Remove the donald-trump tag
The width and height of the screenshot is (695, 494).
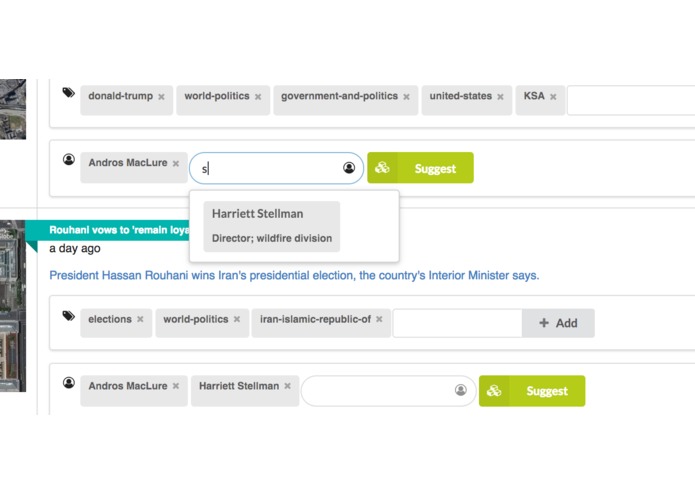click(x=161, y=97)
